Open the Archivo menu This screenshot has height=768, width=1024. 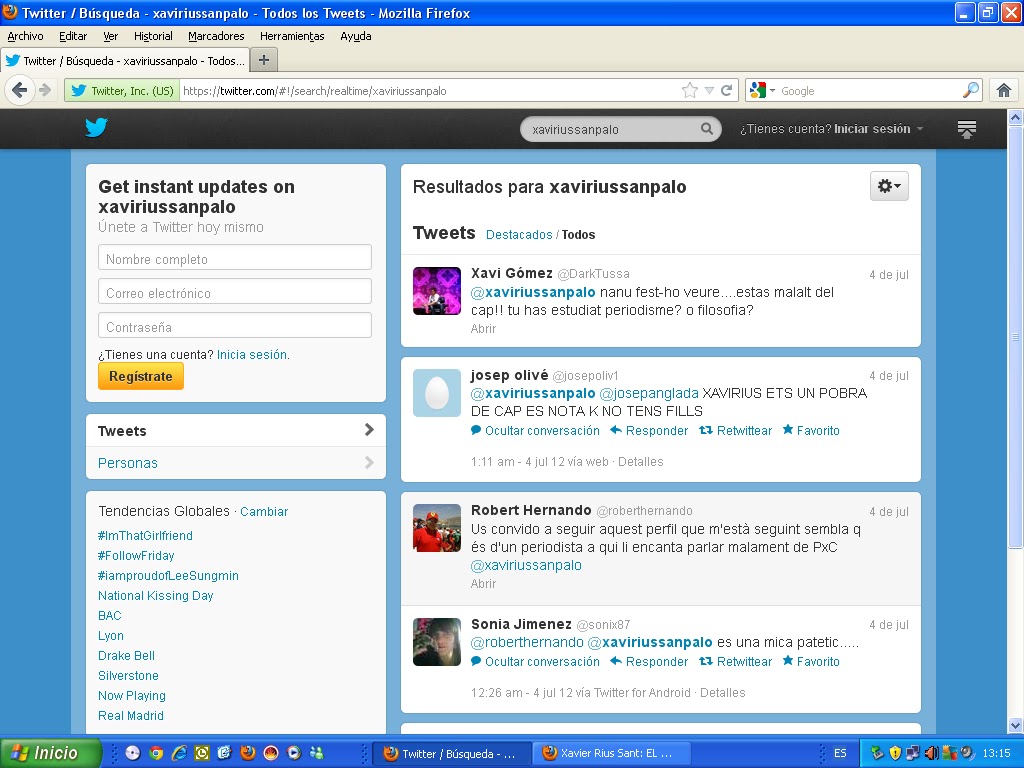point(25,37)
